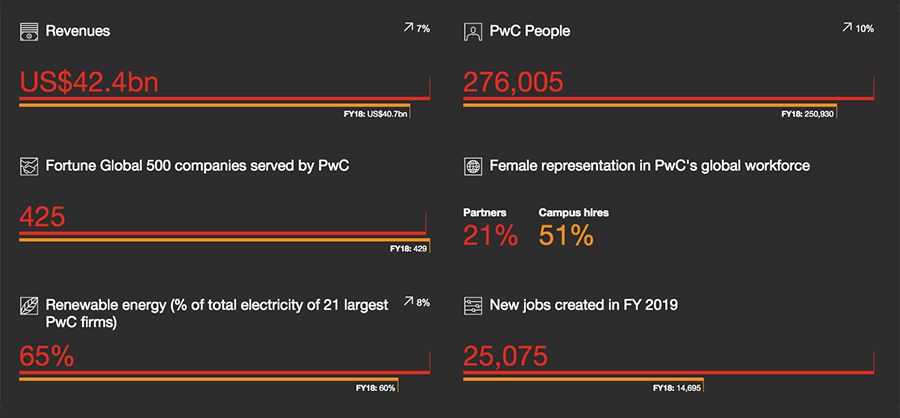Viewport: 900px width, 418px height.
Task: Click the Revenues banknote icon
Action: (x=29, y=32)
